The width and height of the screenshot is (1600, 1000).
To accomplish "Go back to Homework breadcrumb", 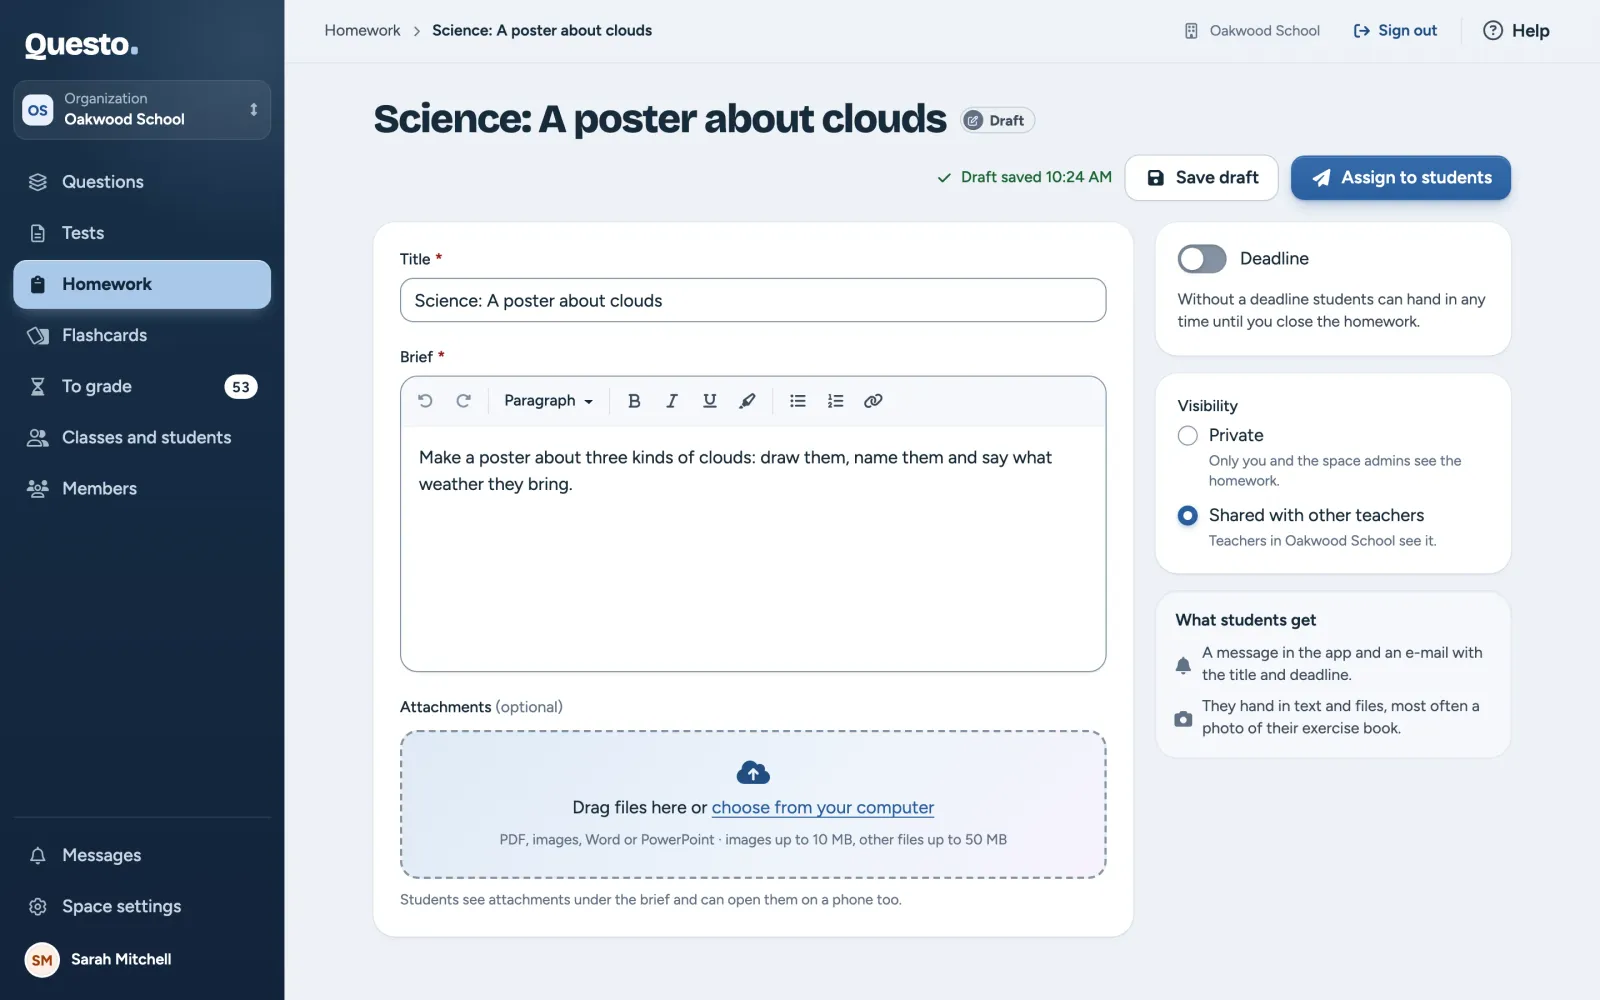I will tap(362, 31).
